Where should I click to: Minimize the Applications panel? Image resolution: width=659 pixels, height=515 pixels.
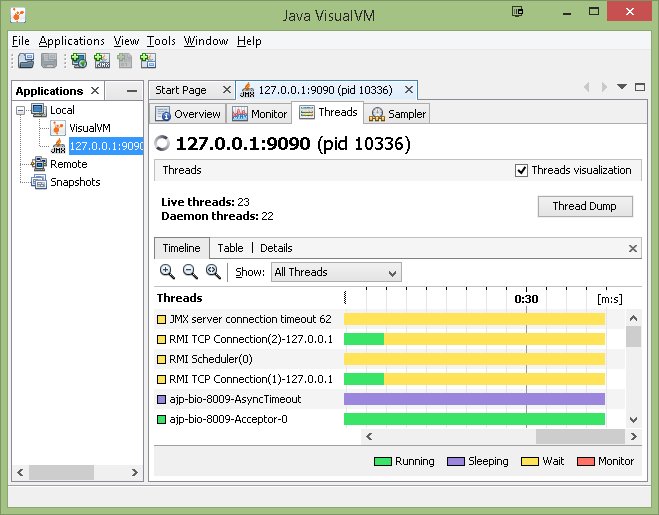click(x=132, y=91)
